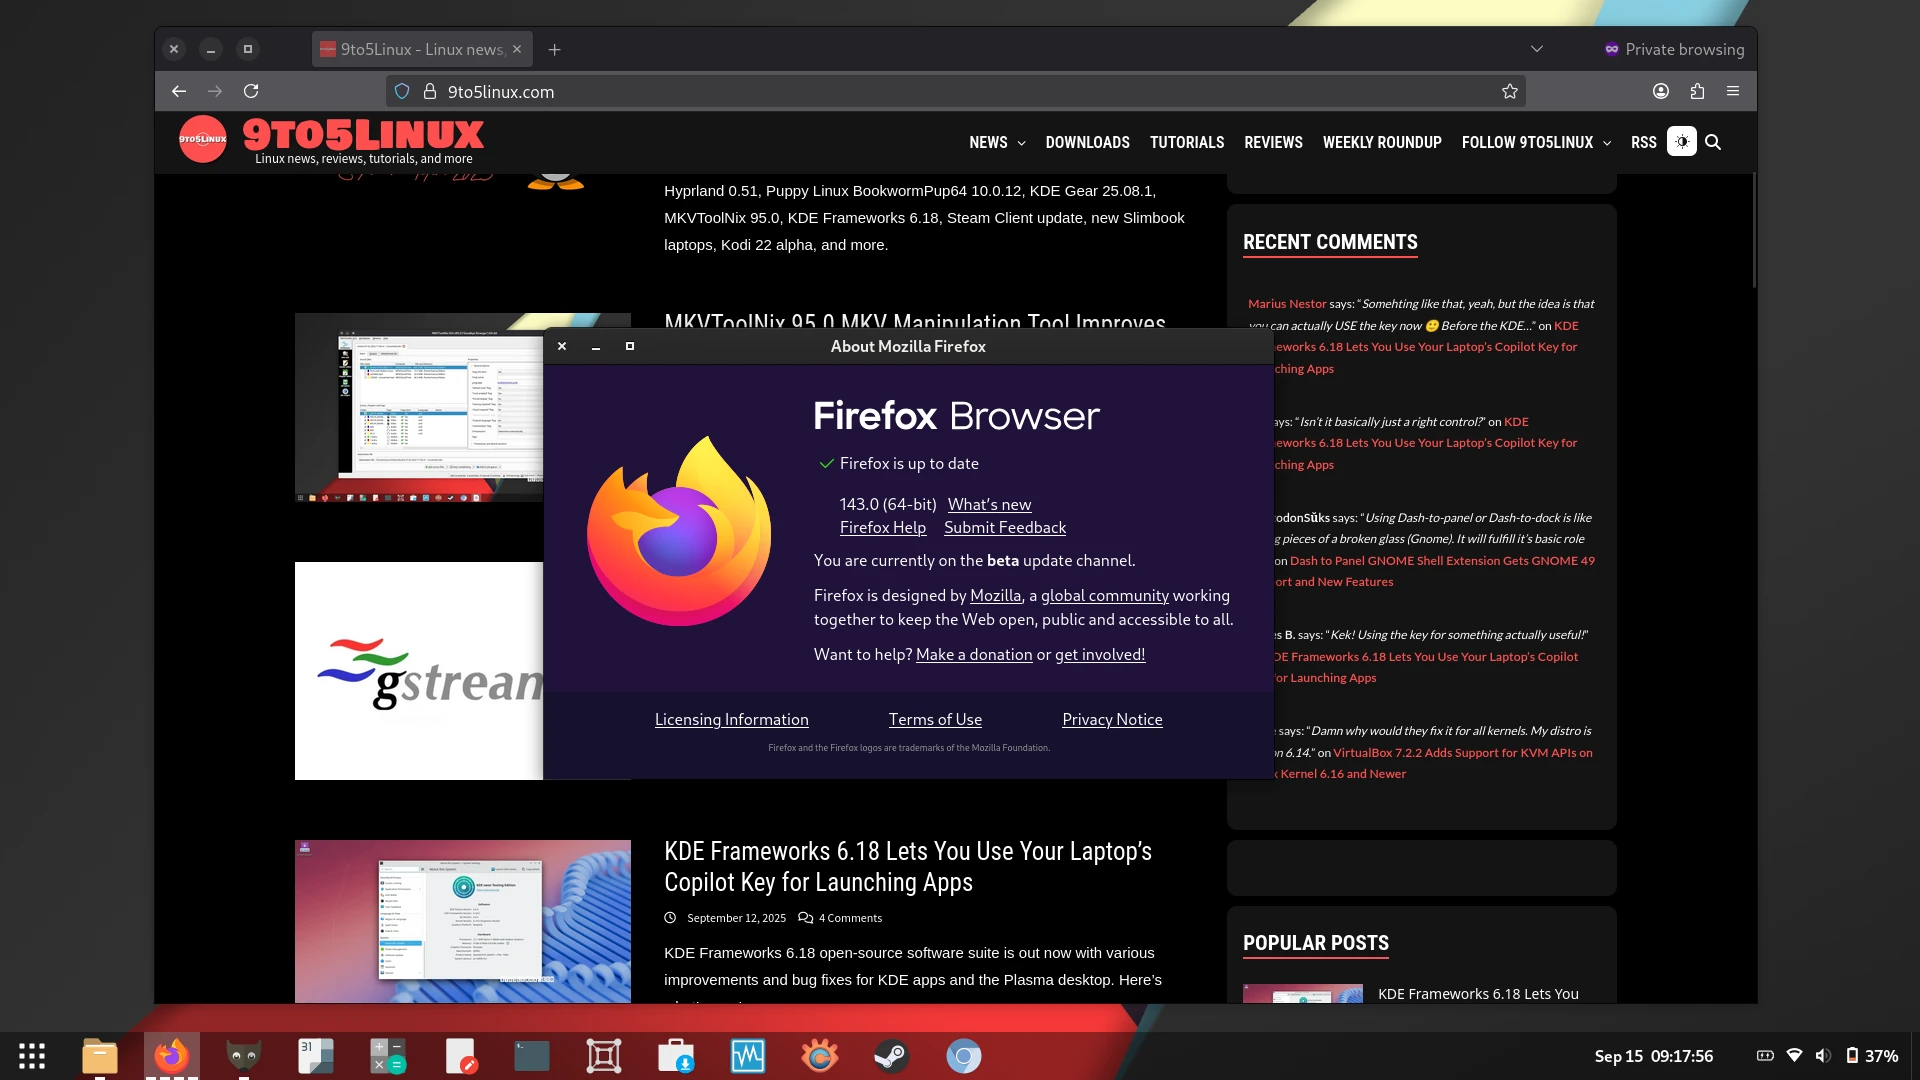Toggle the site's light/dark mode
This screenshot has height=1080, width=1920.
[x=1682, y=142]
